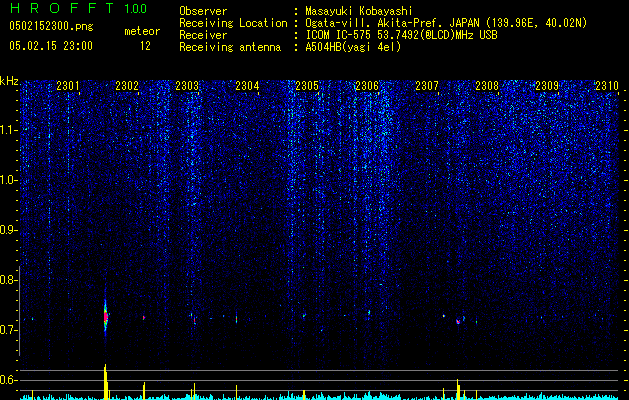Click the 0.9 kHz axis tick label
Image resolution: width=629 pixels, height=400 pixels.
click(8, 230)
